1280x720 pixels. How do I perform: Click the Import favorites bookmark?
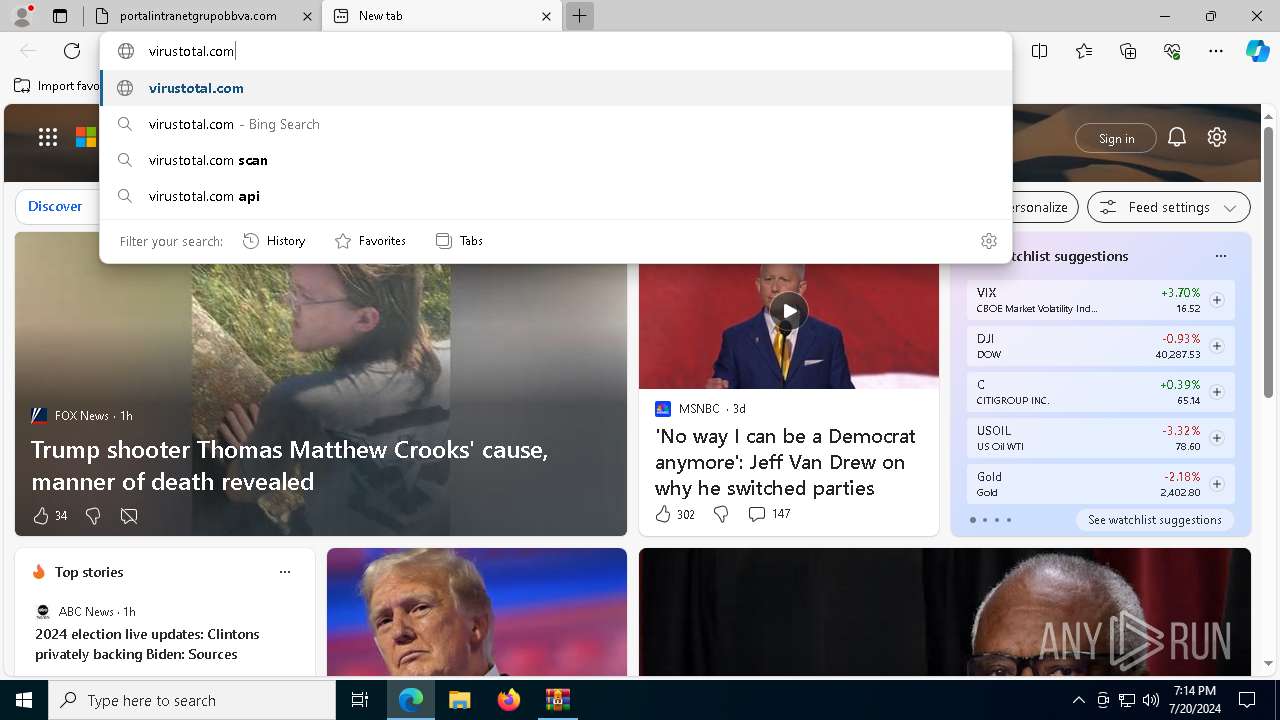[56, 86]
